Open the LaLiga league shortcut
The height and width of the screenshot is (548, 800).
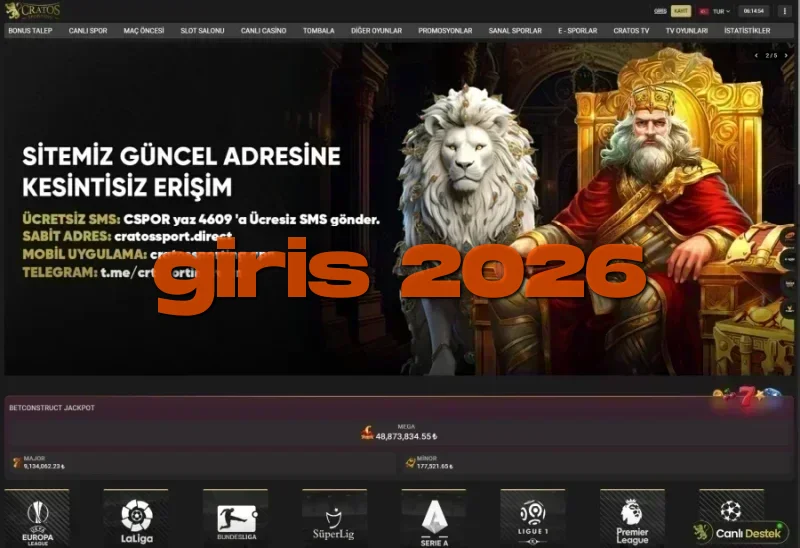(x=136, y=518)
